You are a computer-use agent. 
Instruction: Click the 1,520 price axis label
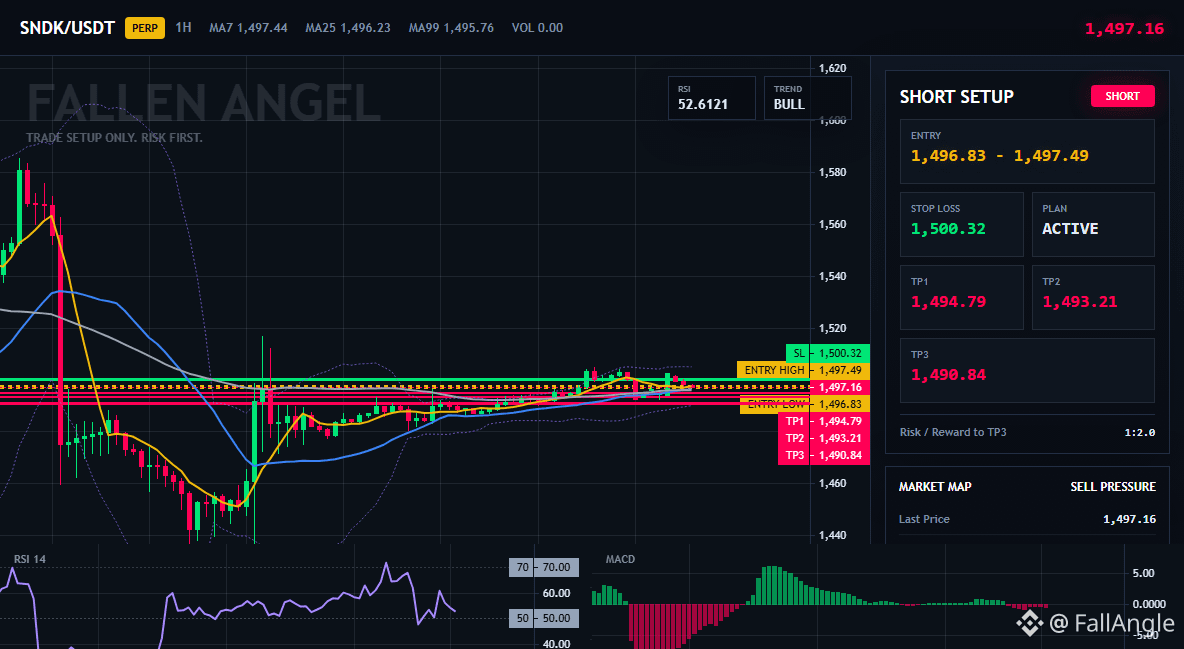(x=833, y=329)
